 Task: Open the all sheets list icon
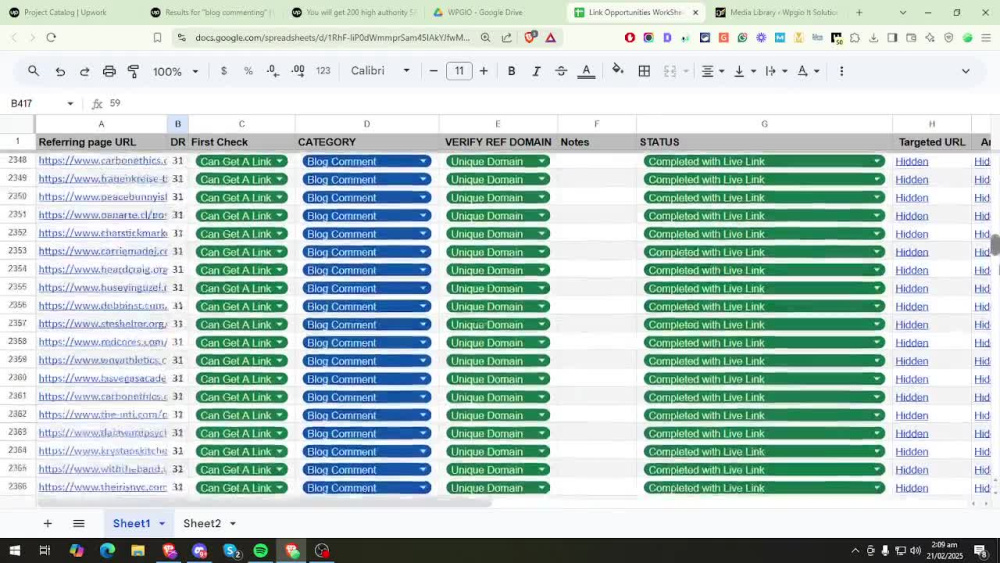[78, 523]
